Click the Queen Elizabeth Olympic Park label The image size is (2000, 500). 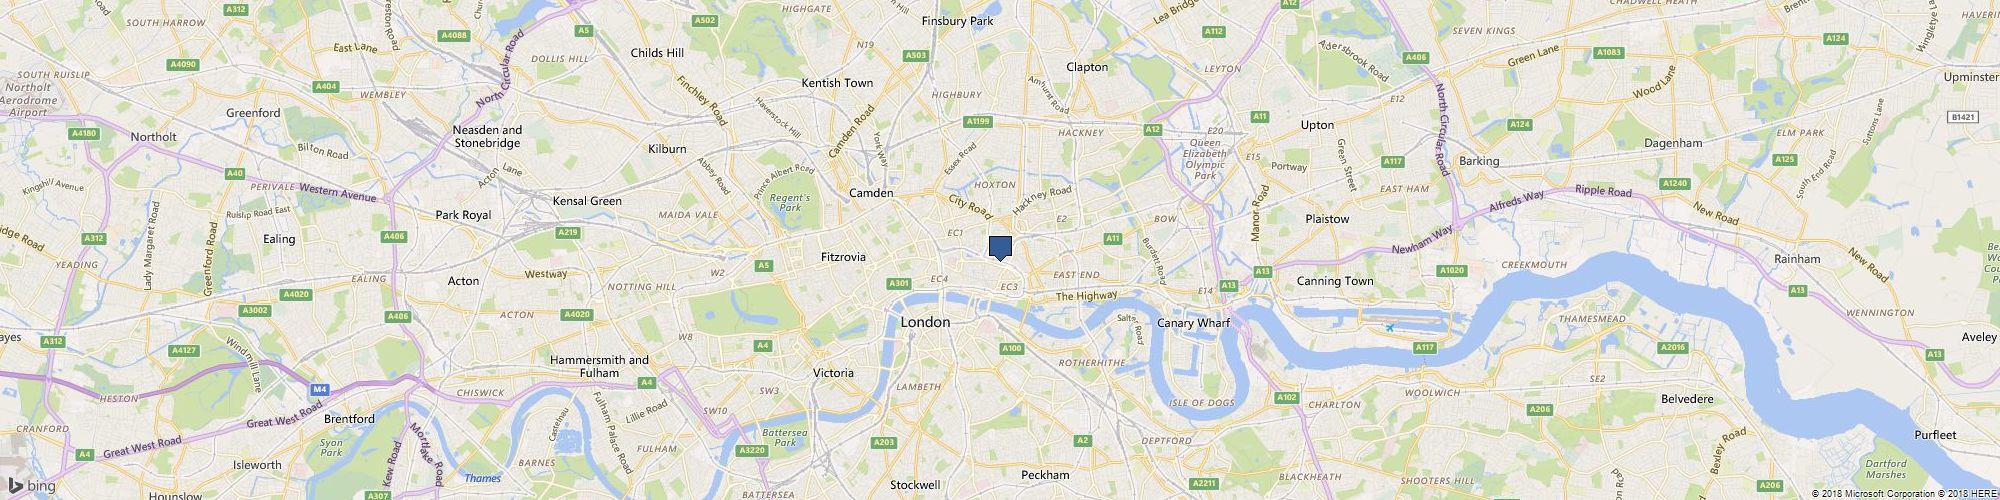point(1203,158)
